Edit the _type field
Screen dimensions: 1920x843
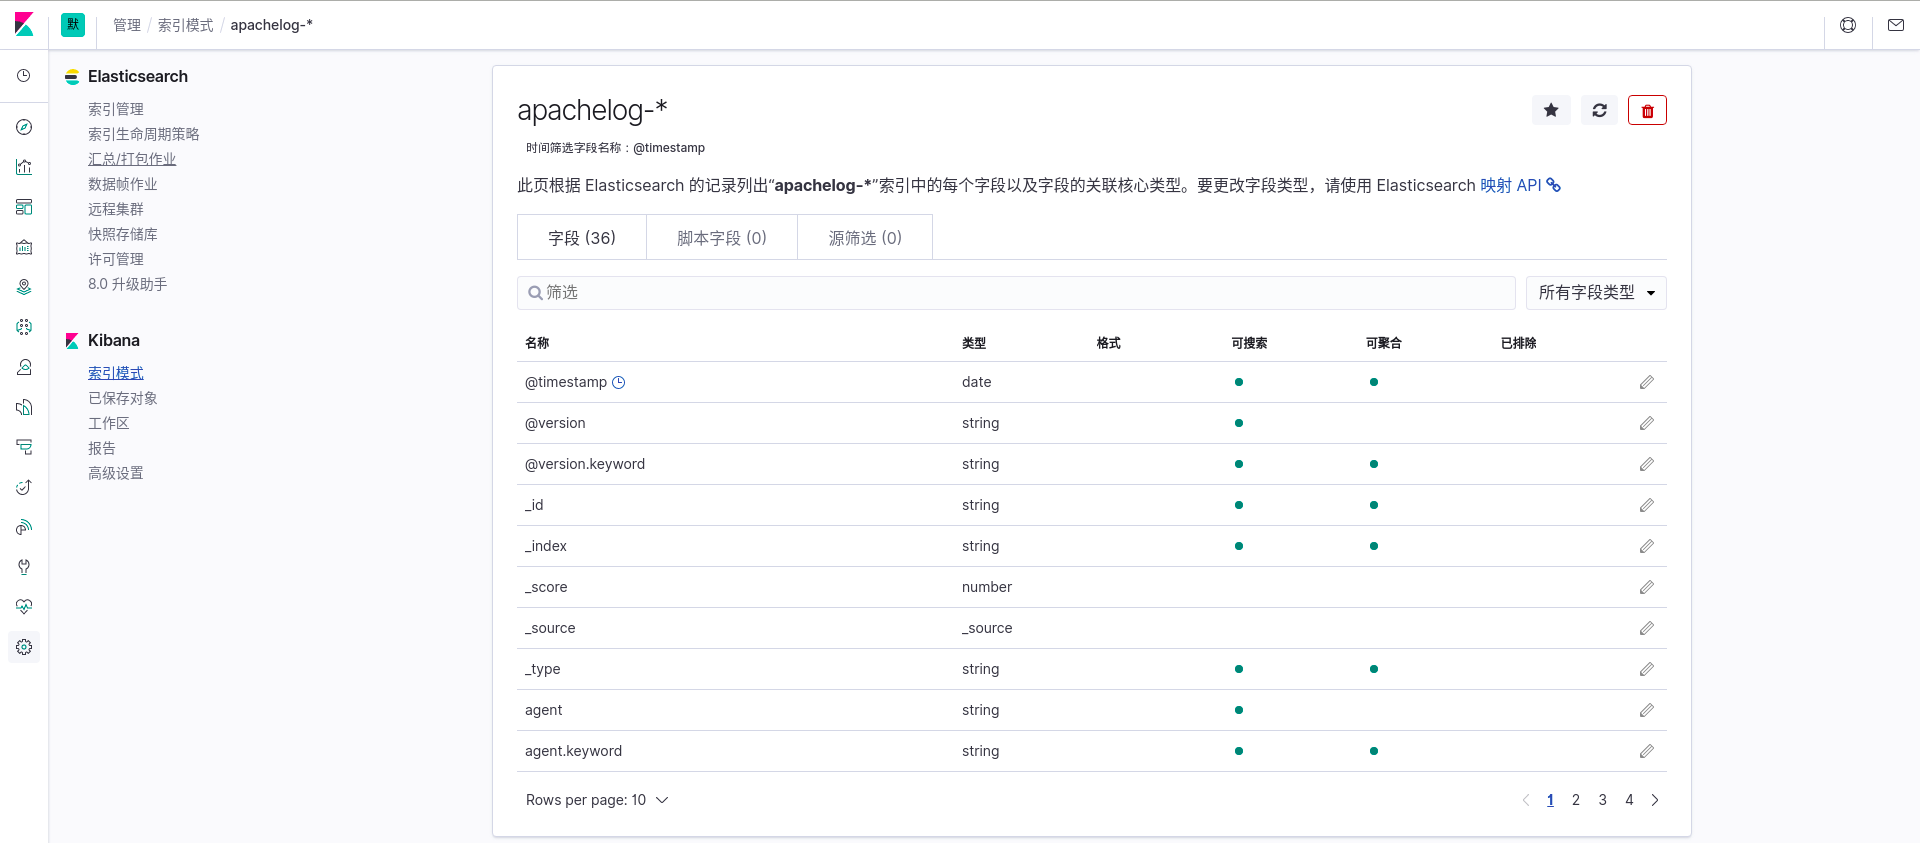pyautogui.click(x=1647, y=669)
